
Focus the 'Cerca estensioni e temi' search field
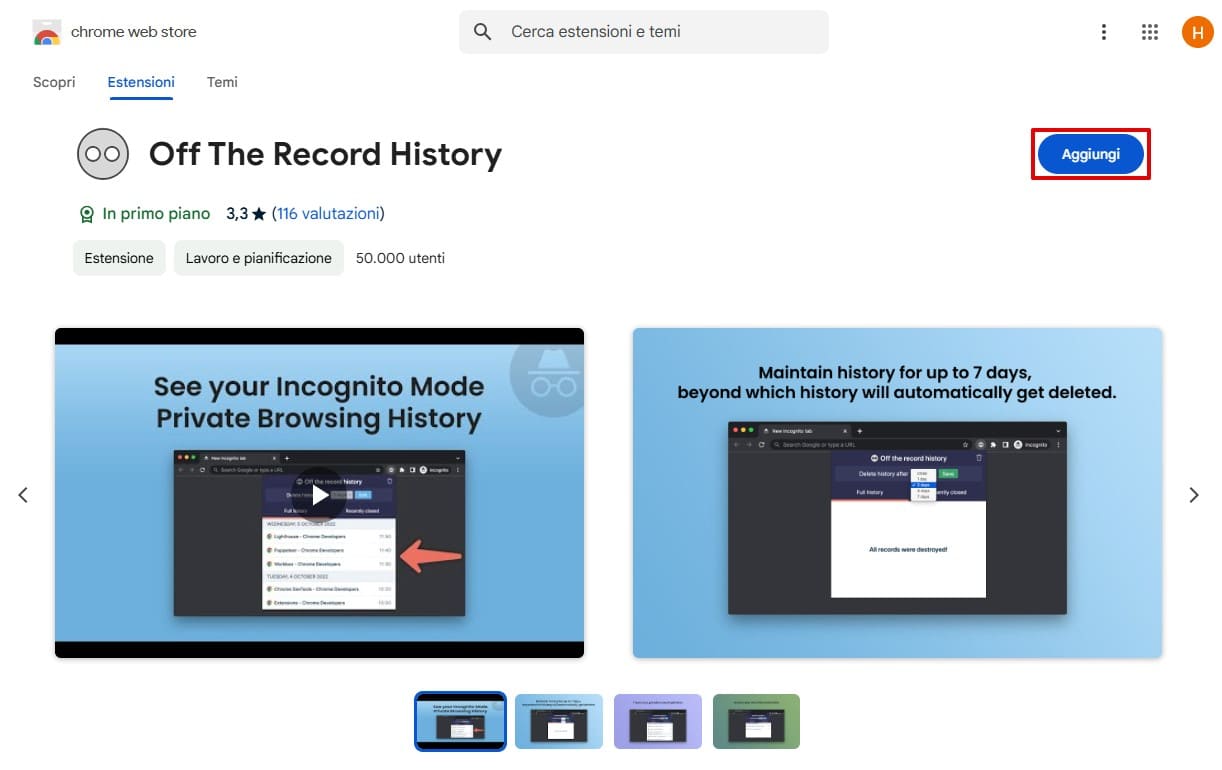[644, 32]
